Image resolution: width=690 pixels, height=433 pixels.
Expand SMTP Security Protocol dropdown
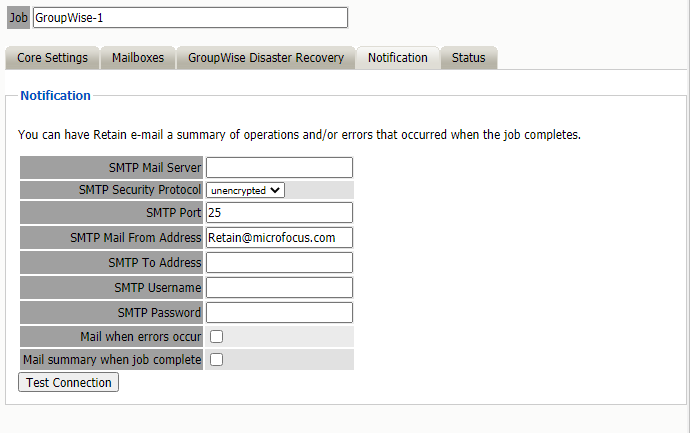pyautogui.click(x=246, y=190)
